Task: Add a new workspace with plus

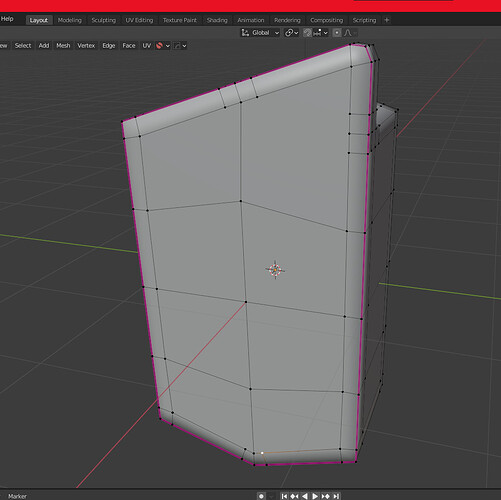Action: pyautogui.click(x=387, y=20)
